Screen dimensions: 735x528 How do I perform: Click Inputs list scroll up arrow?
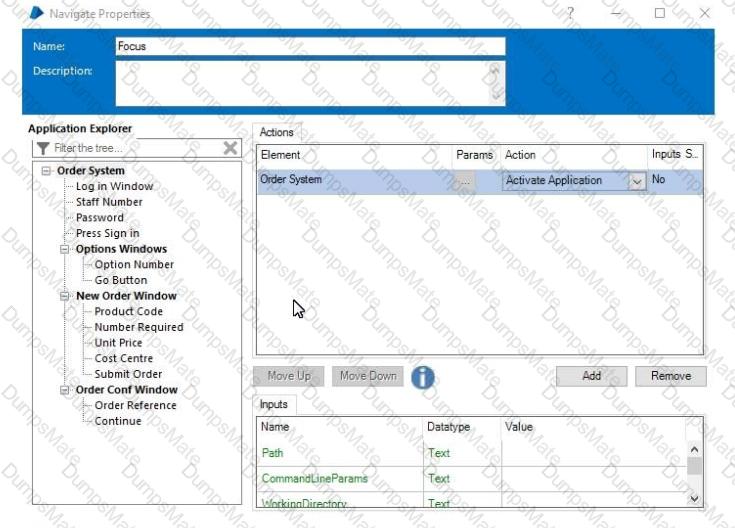tap(695, 449)
